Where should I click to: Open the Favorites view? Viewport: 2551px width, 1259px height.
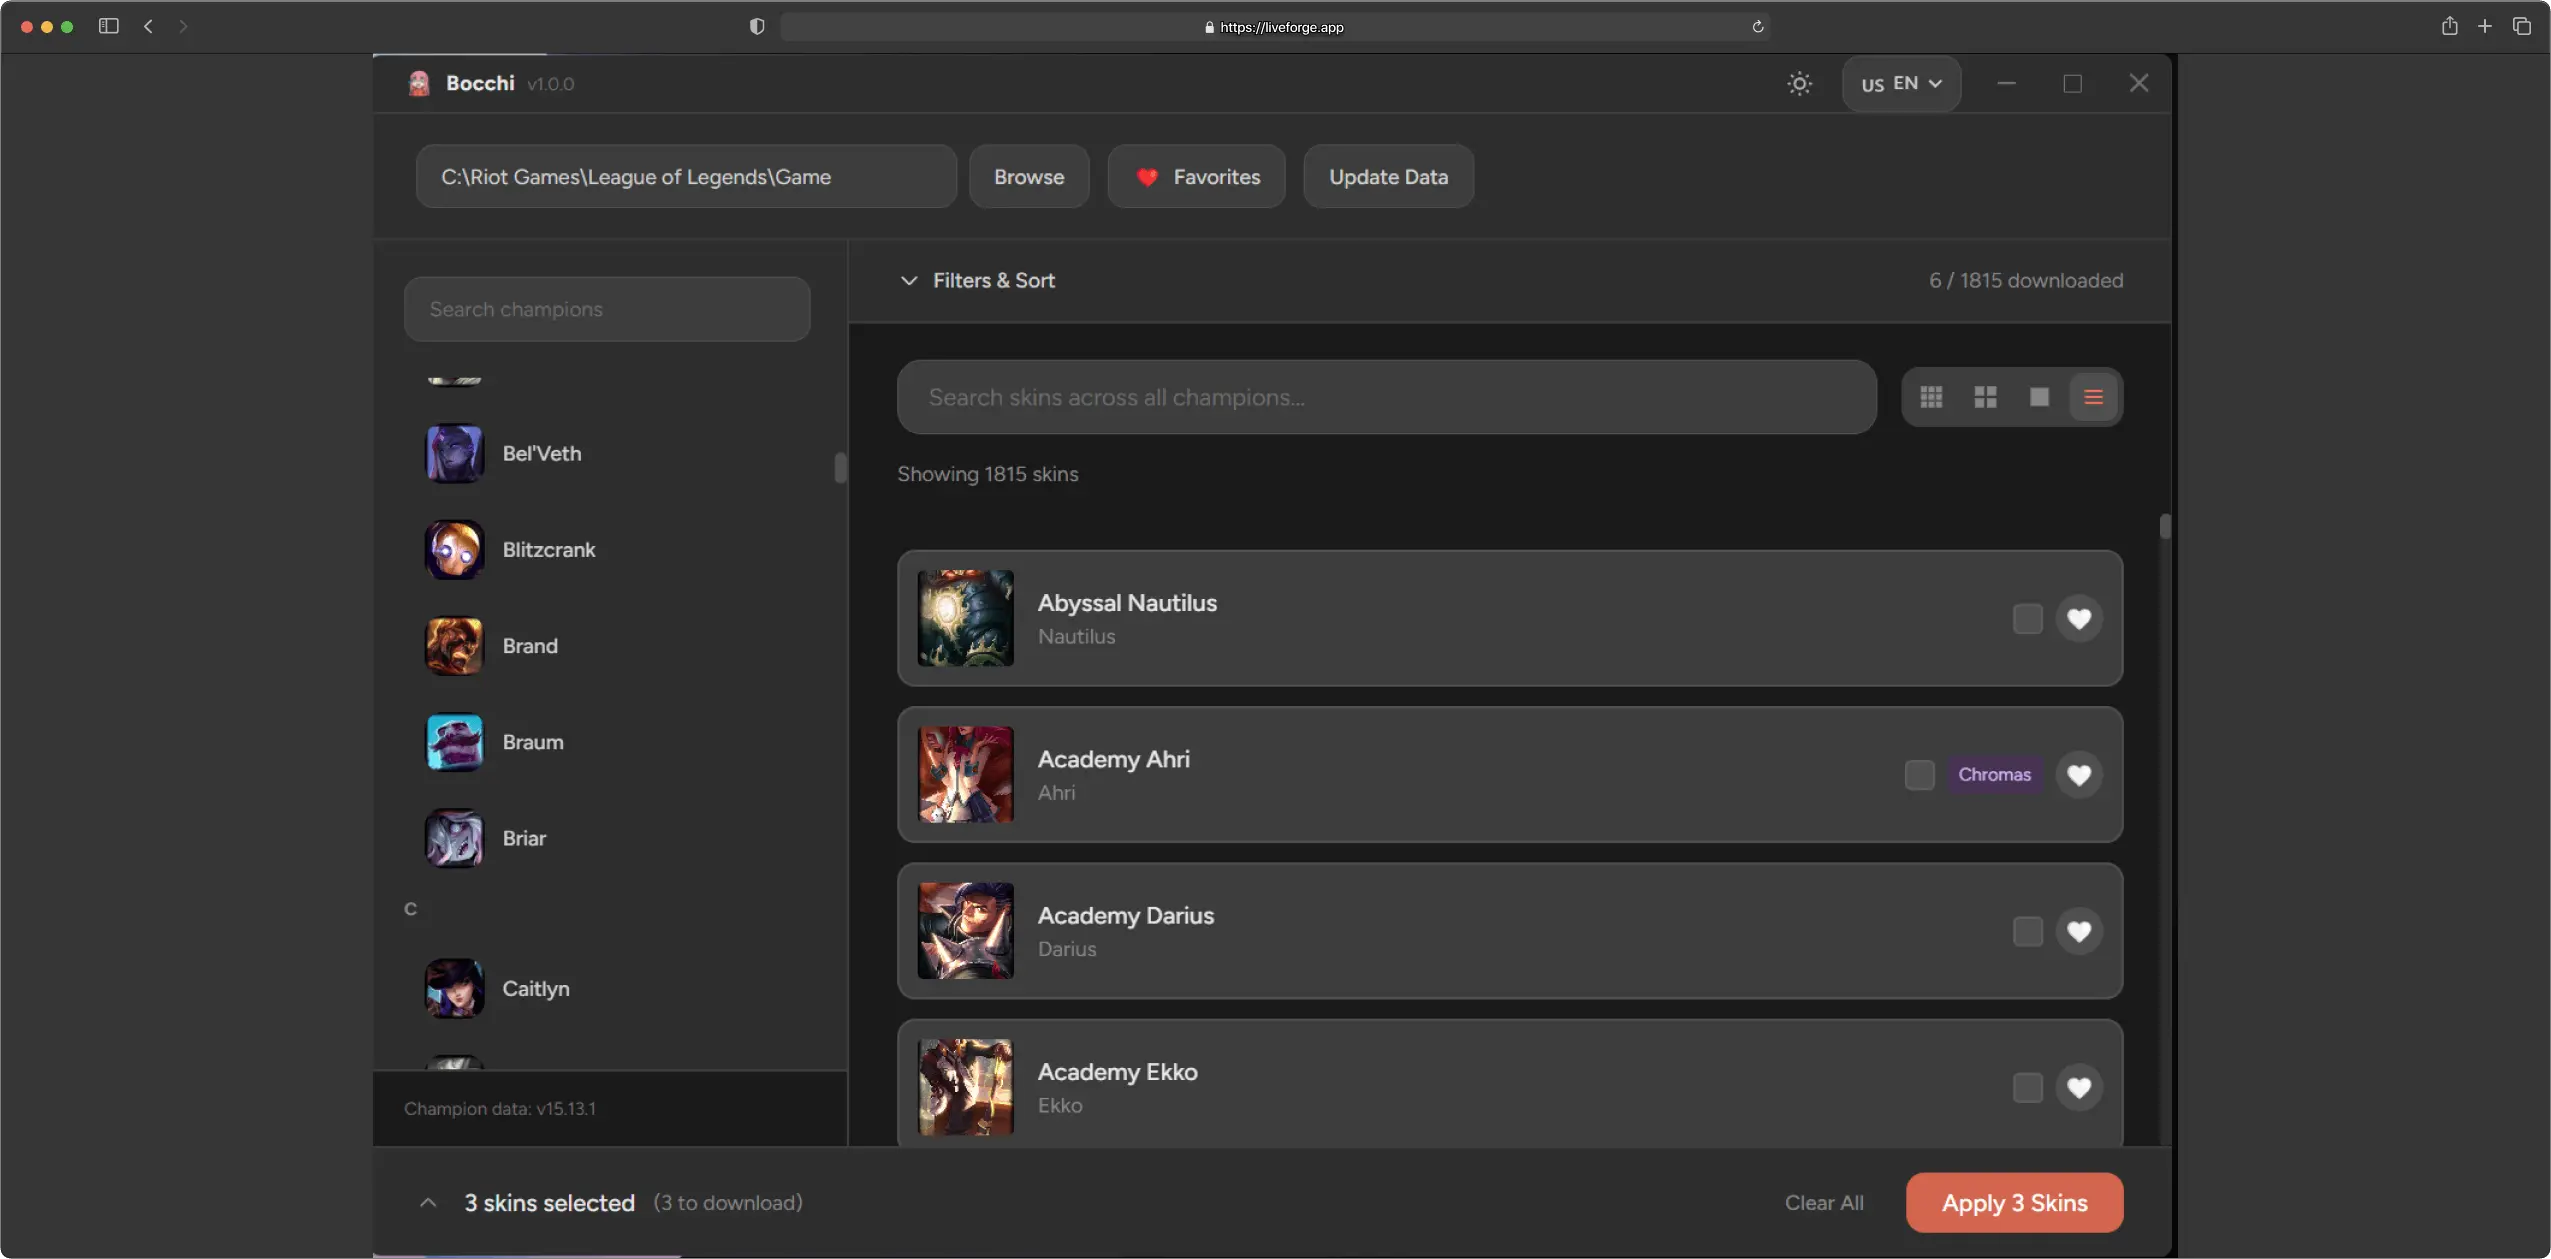[x=1196, y=177]
